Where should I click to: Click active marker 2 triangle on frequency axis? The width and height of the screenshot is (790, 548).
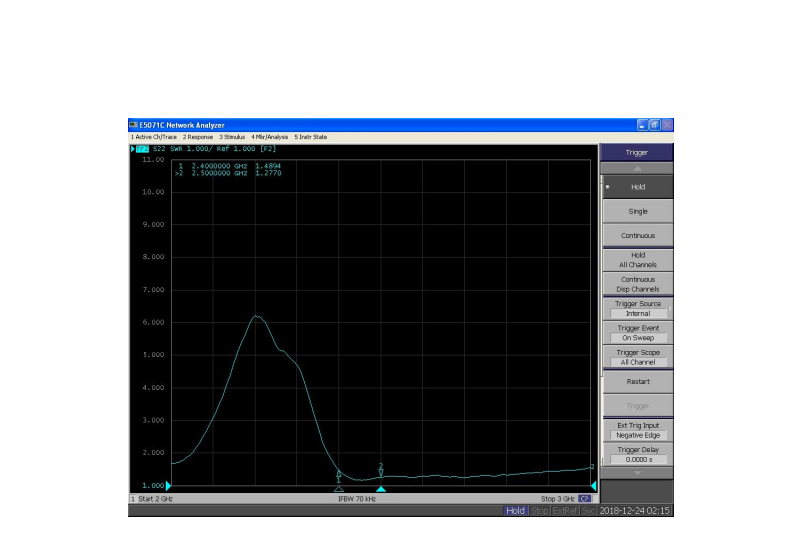tap(381, 488)
